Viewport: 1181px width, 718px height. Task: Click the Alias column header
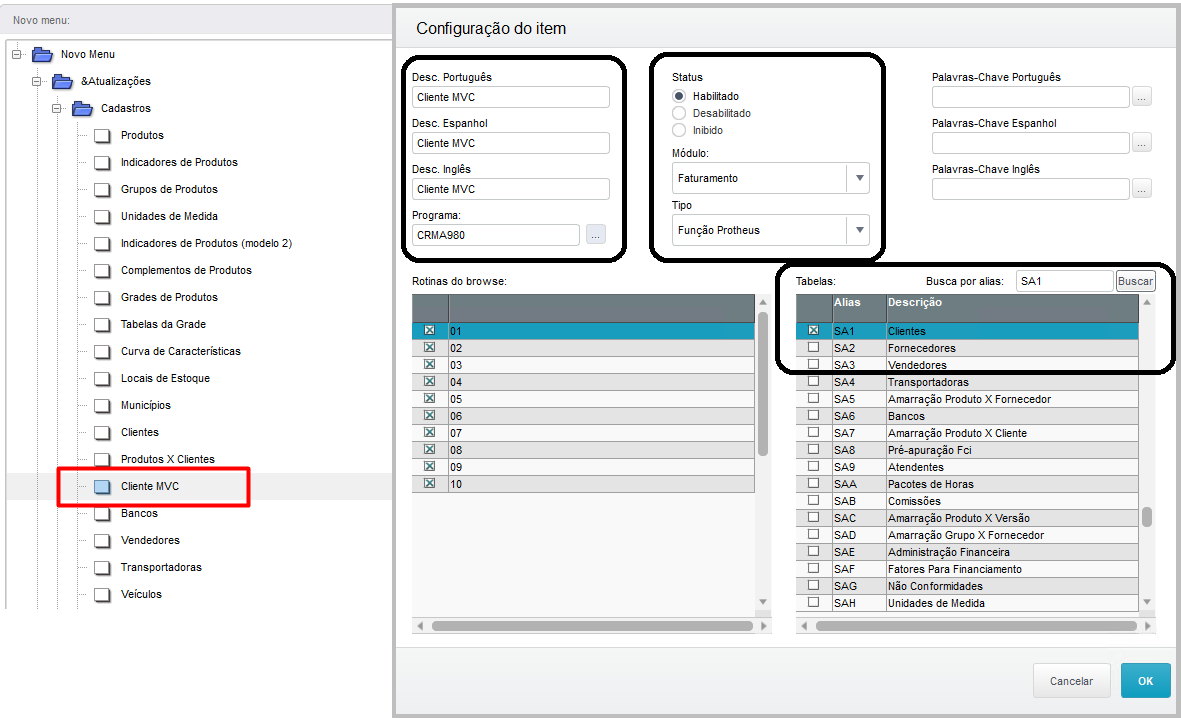coord(859,308)
